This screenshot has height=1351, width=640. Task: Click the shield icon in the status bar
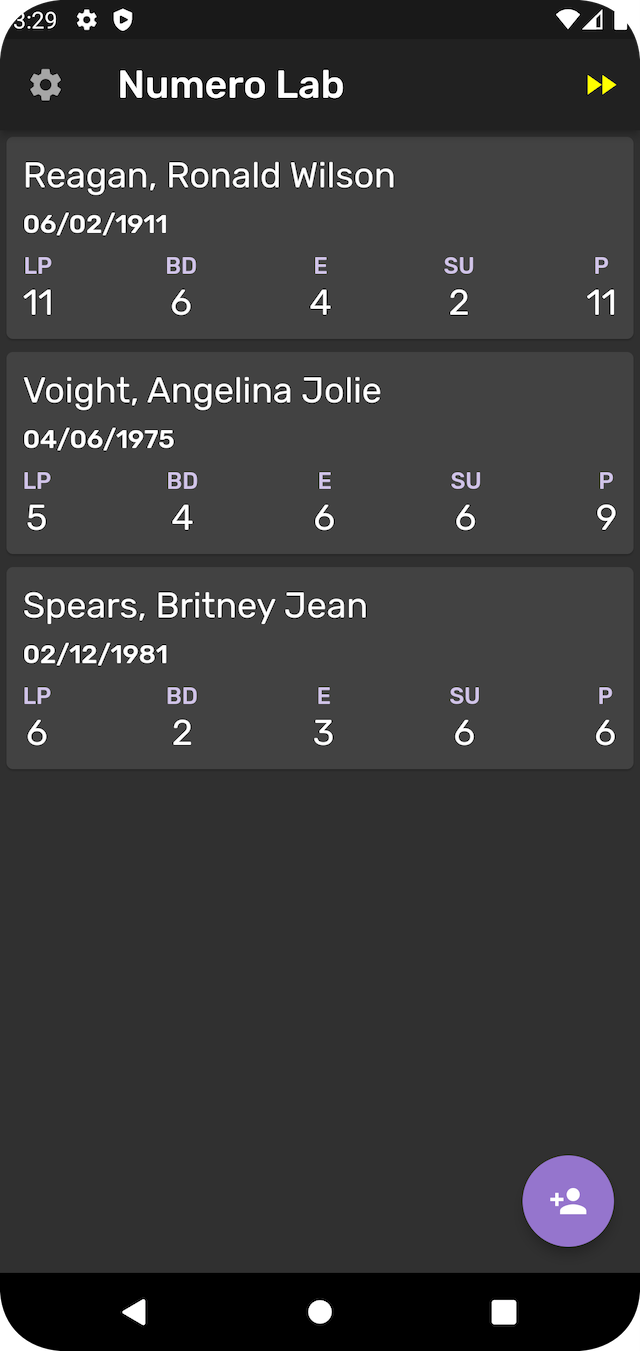tap(122, 19)
